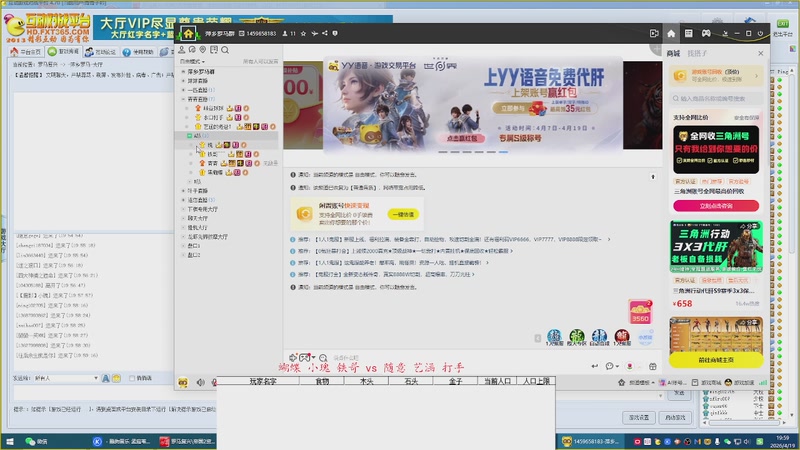Open WeChat from the taskbar
This screenshot has height=450, width=800.
click(36, 441)
